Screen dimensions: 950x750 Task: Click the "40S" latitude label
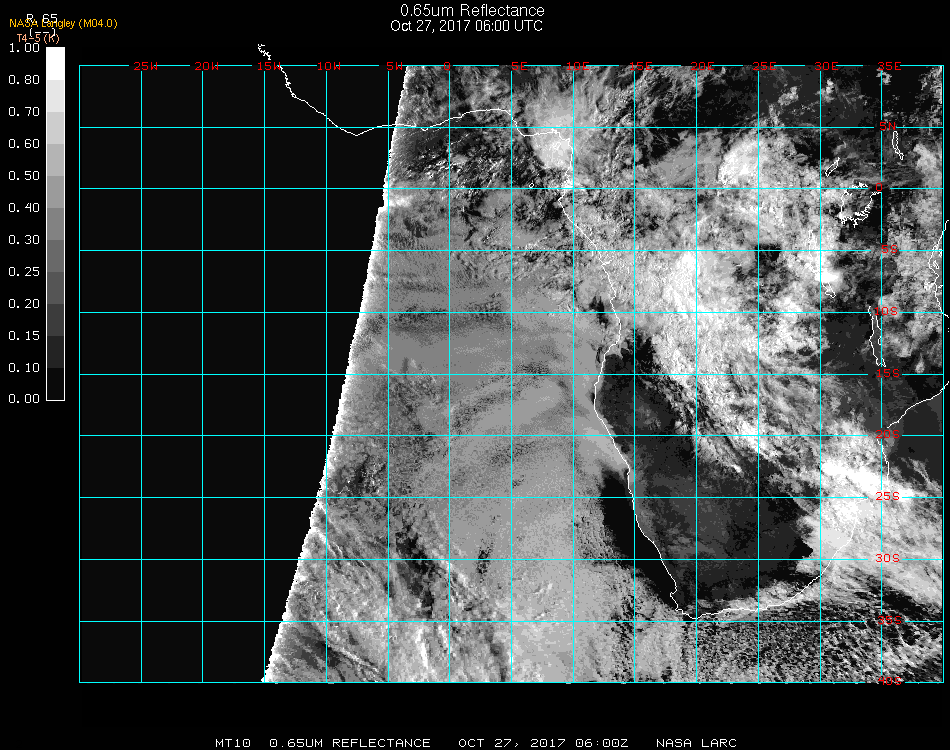889,682
